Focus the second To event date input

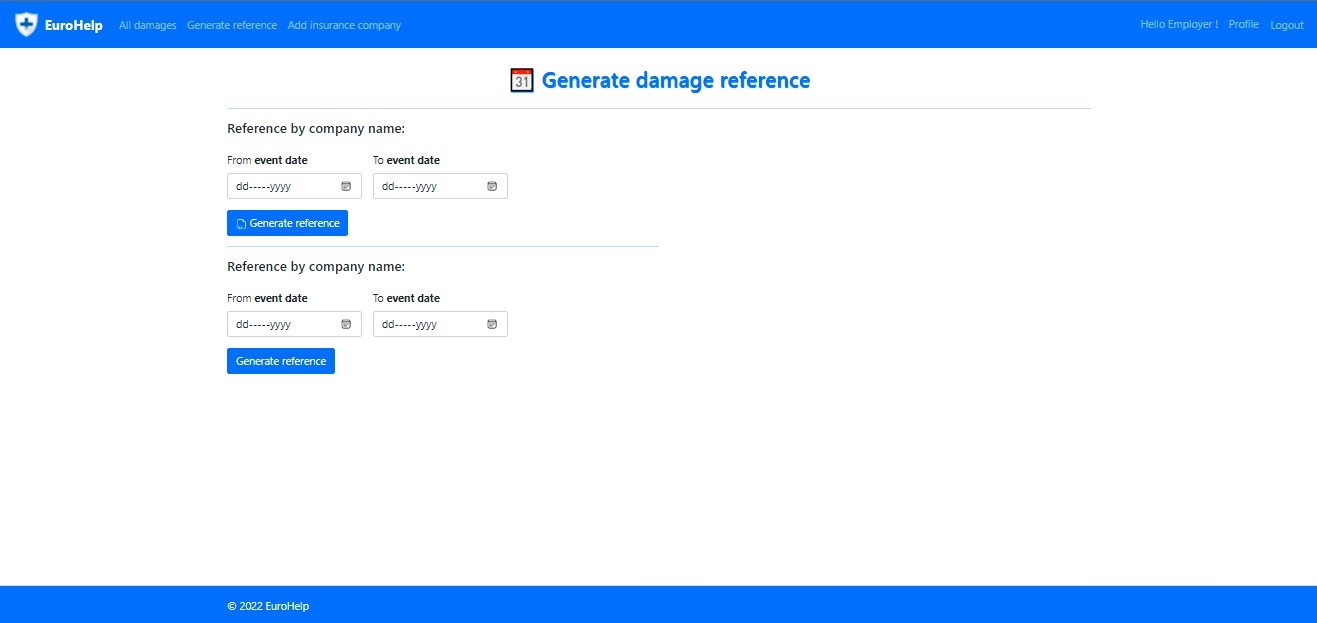[440, 324]
